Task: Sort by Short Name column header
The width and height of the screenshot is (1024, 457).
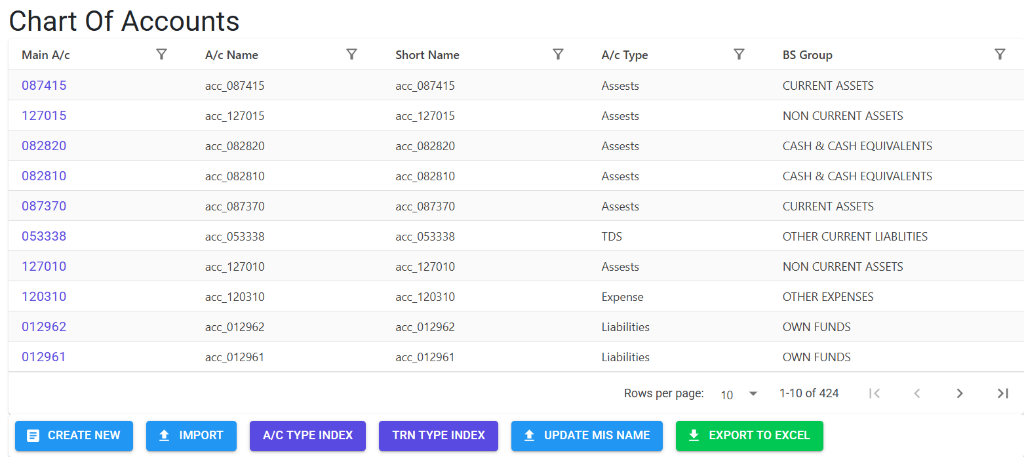Action: pyautogui.click(x=427, y=55)
